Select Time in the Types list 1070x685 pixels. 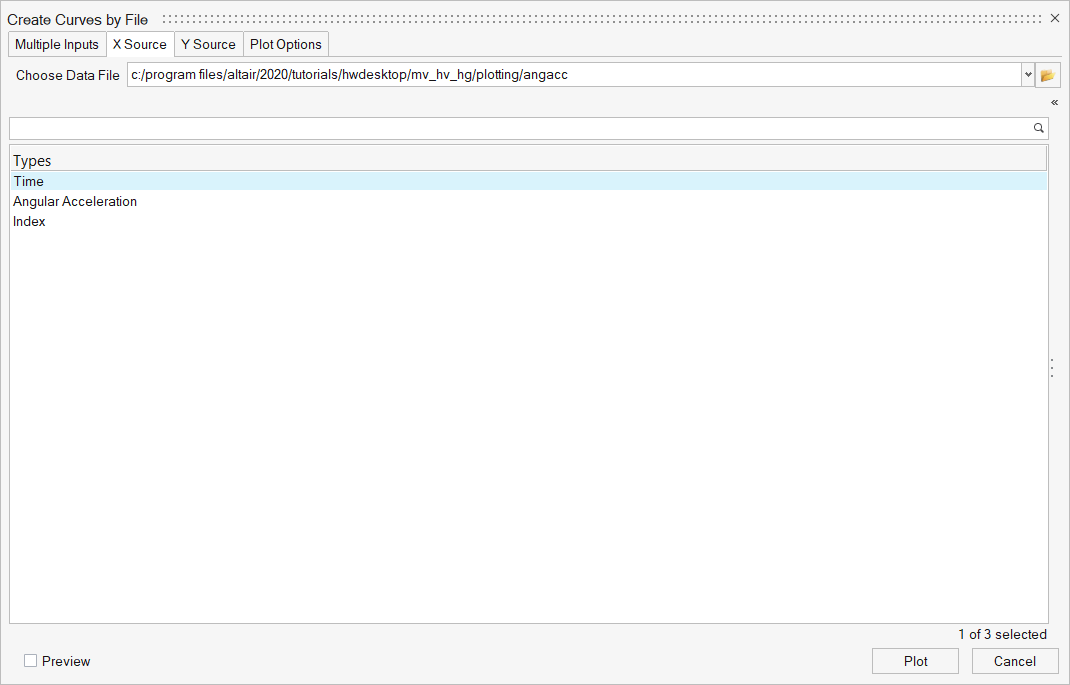click(x=29, y=181)
